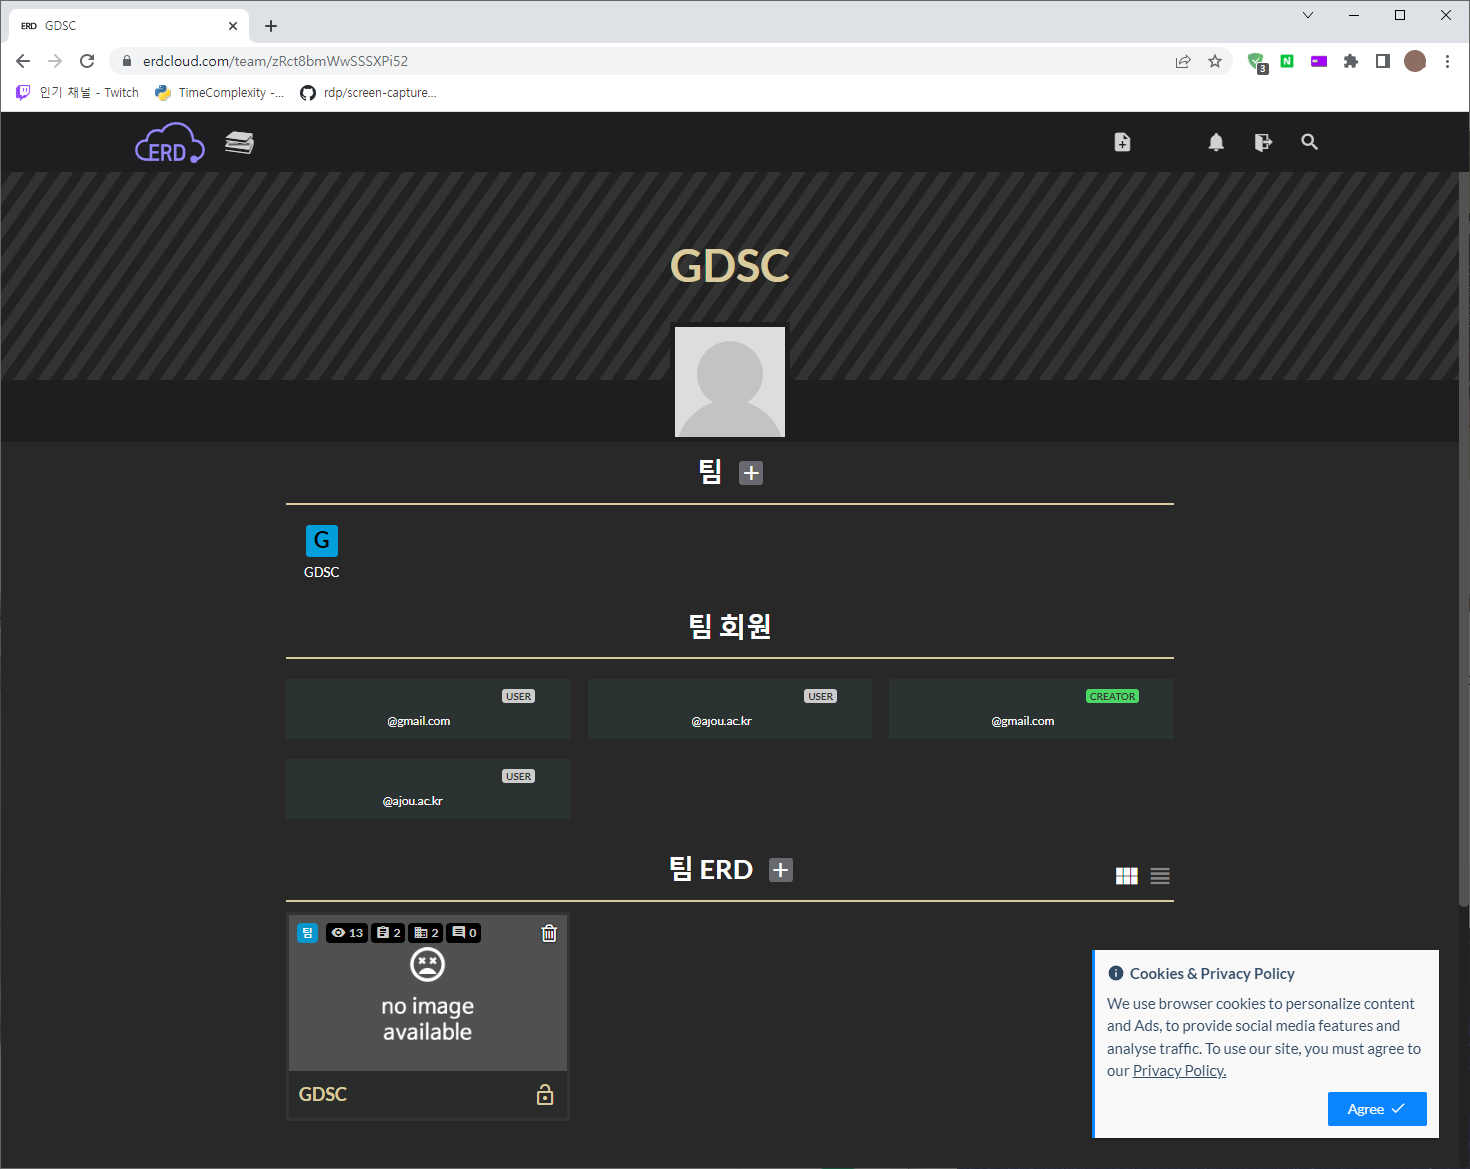This screenshot has height=1169, width=1470.
Task: Add a new team with plus icon
Action: 751,473
